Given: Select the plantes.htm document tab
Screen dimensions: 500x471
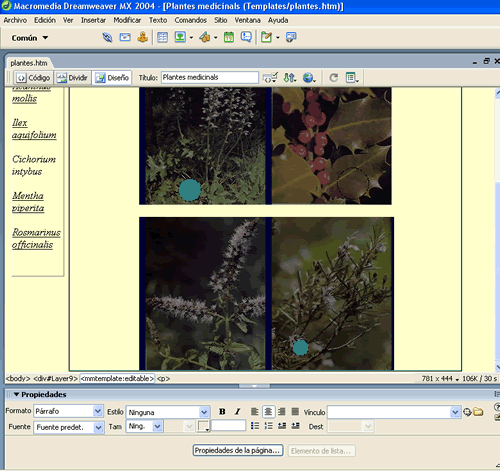Looking at the screenshot, I should [x=29, y=63].
